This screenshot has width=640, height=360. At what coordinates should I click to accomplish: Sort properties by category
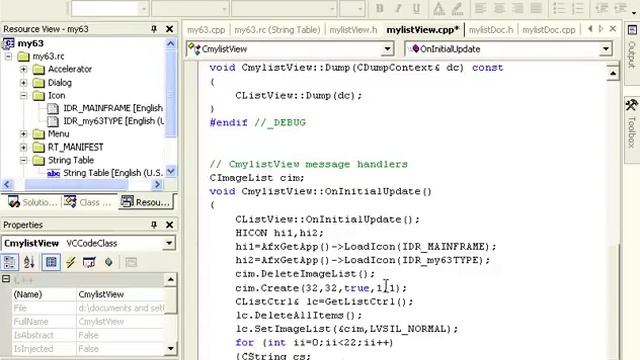click(x=10, y=262)
